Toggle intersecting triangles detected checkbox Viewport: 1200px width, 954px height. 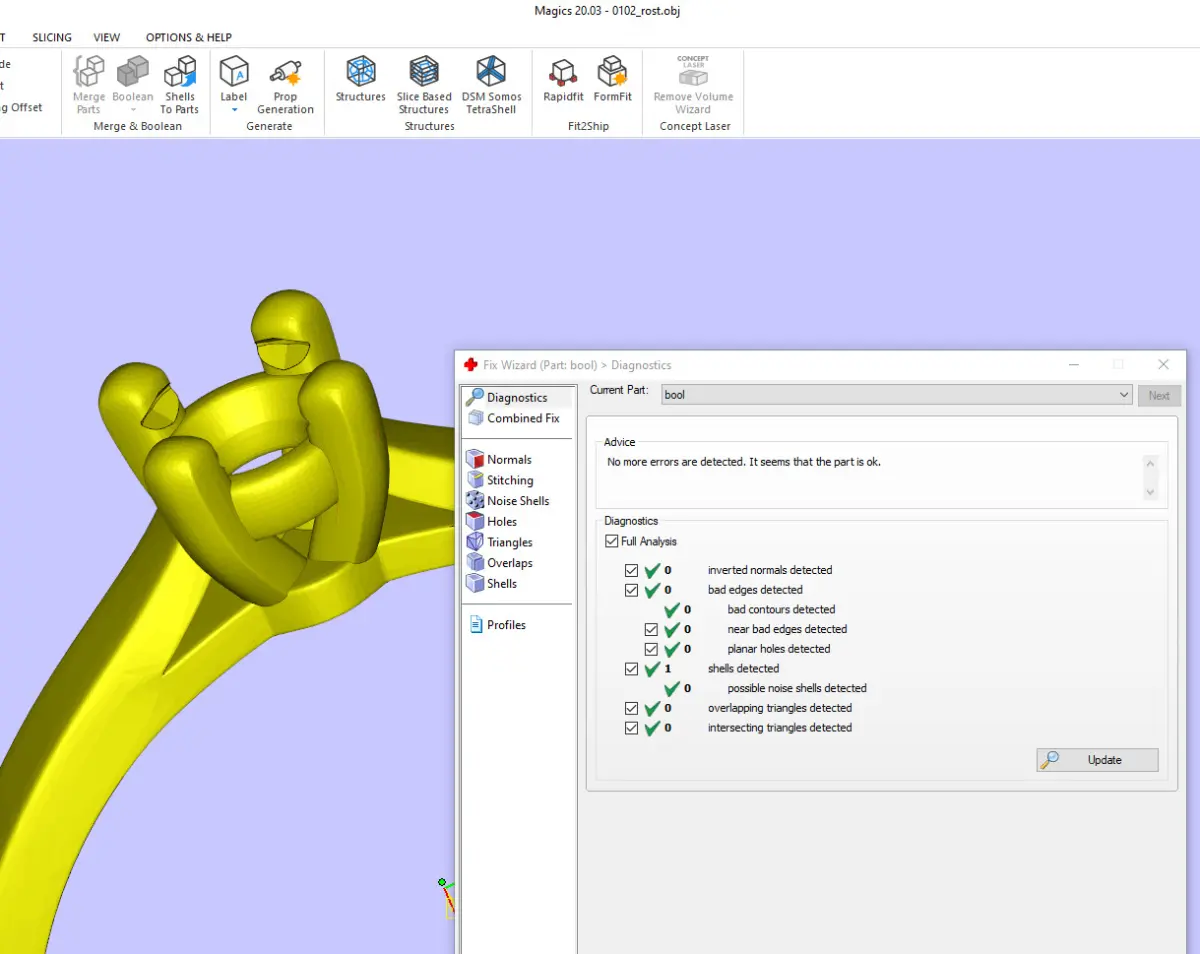pos(631,728)
